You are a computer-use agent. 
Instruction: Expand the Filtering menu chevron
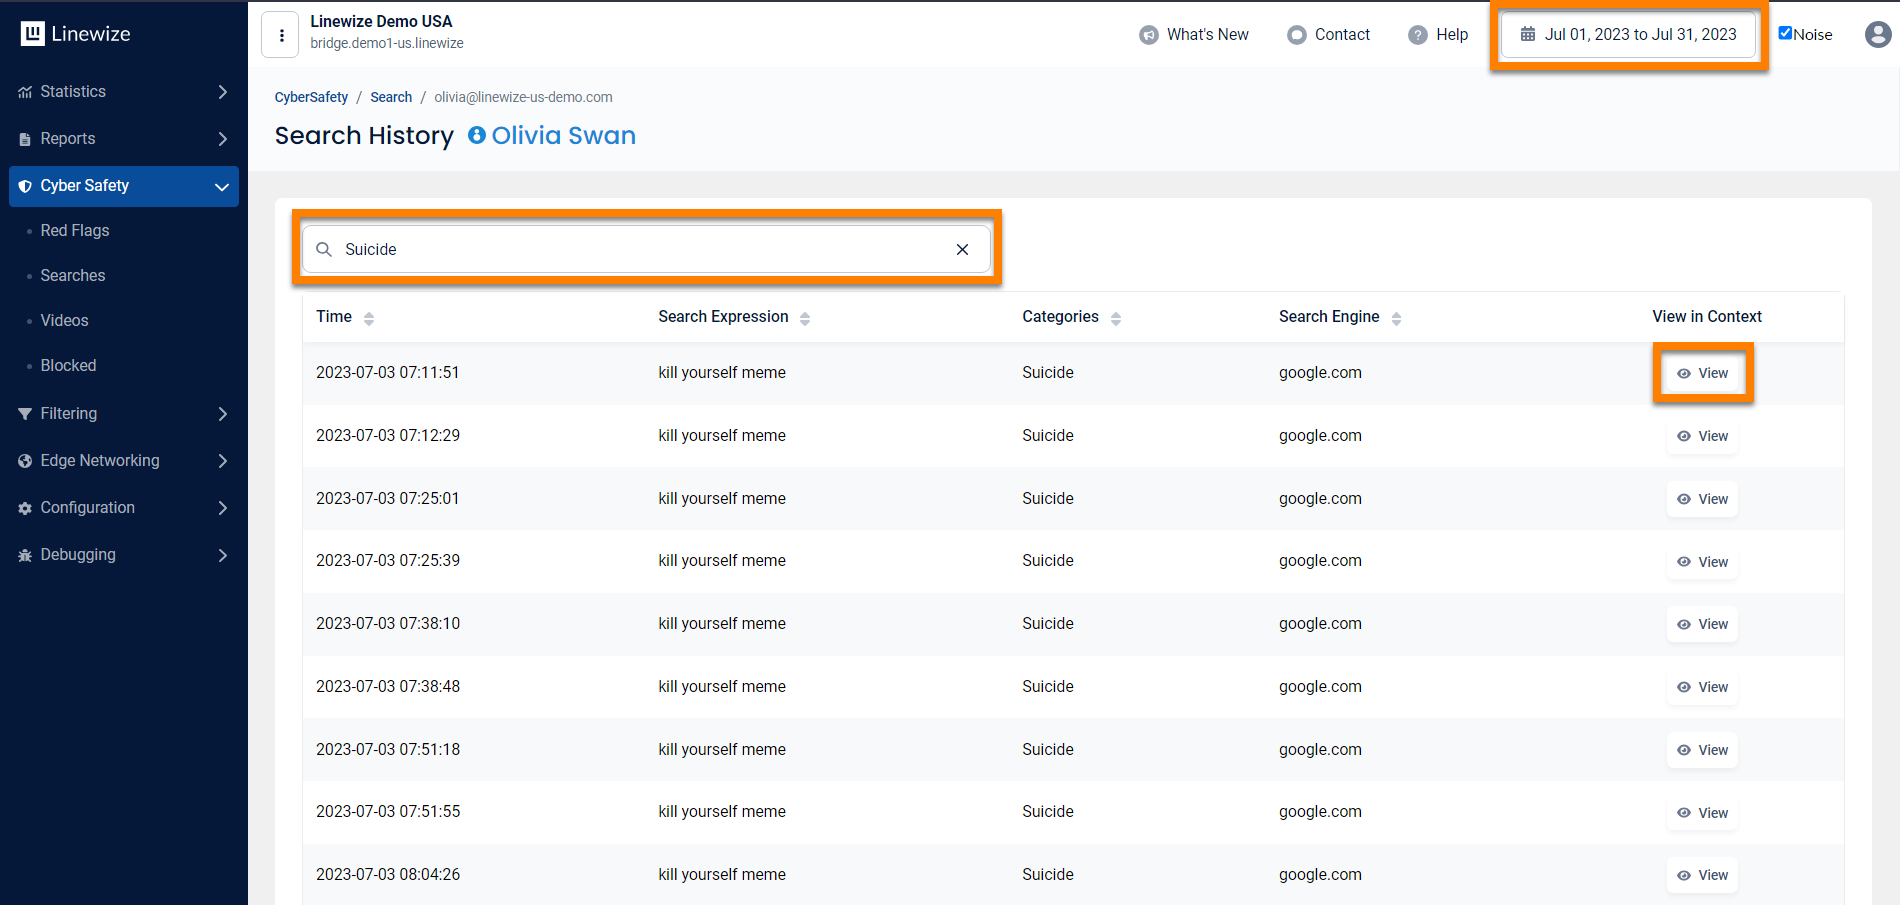pos(222,414)
